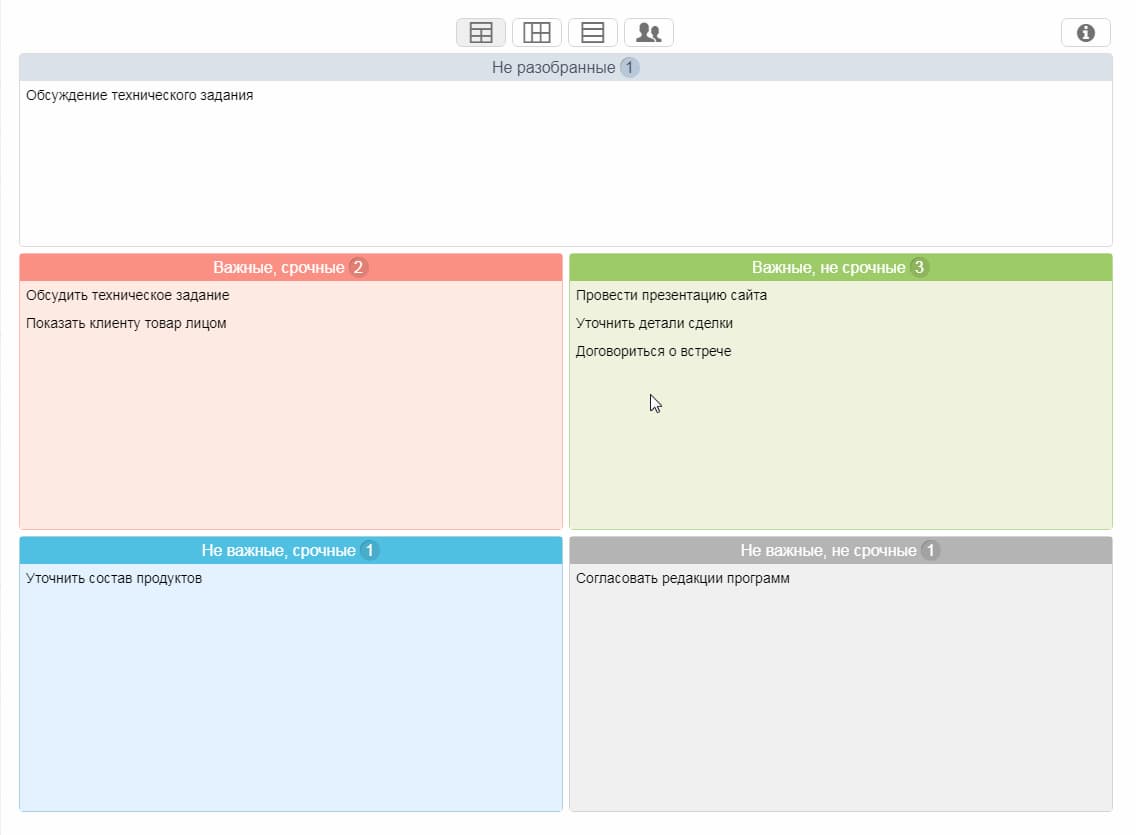This screenshot has height=835, width=1136.
Task: Switch to the stacked rows list view
Action: click(x=593, y=33)
